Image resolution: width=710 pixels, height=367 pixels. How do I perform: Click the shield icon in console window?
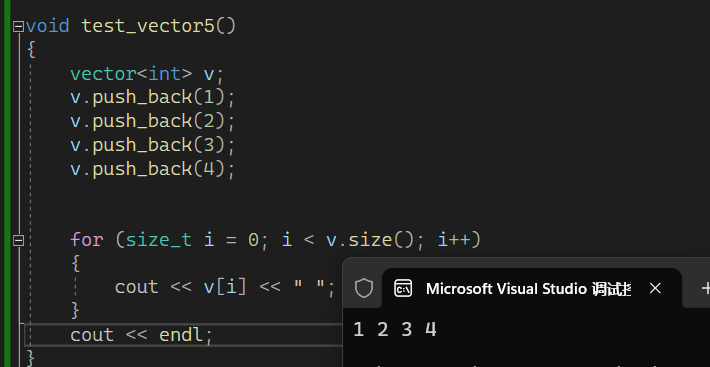point(364,288)
